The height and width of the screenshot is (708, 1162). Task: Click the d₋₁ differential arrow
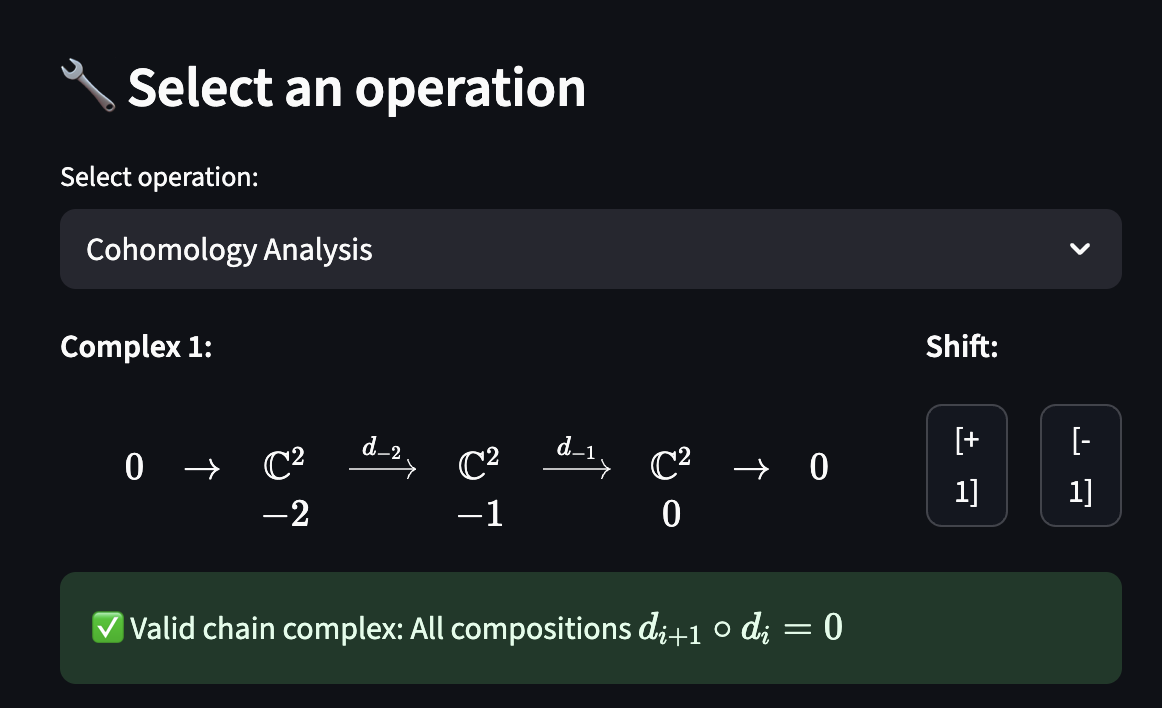[577, 458]
